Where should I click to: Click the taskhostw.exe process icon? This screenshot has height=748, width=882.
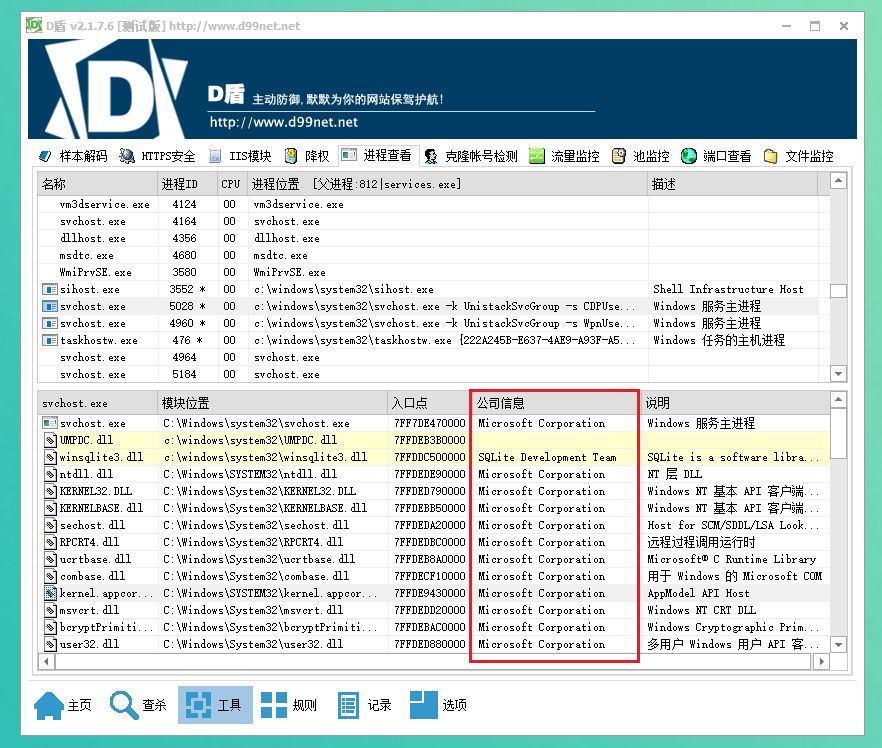(x=50, y=340)
